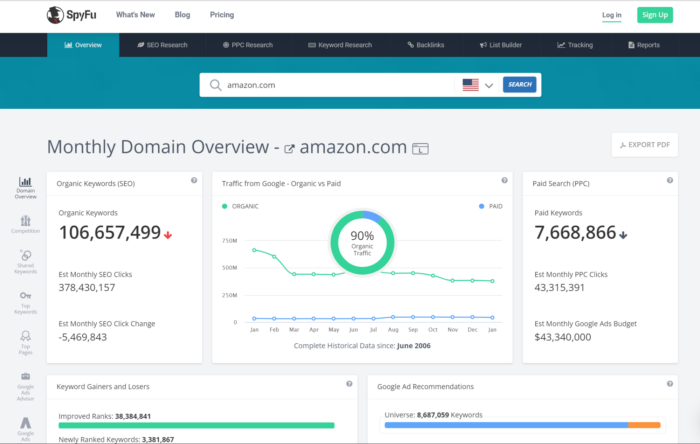
Task: Click the domain search input field
Action: (x=335, y=85)
